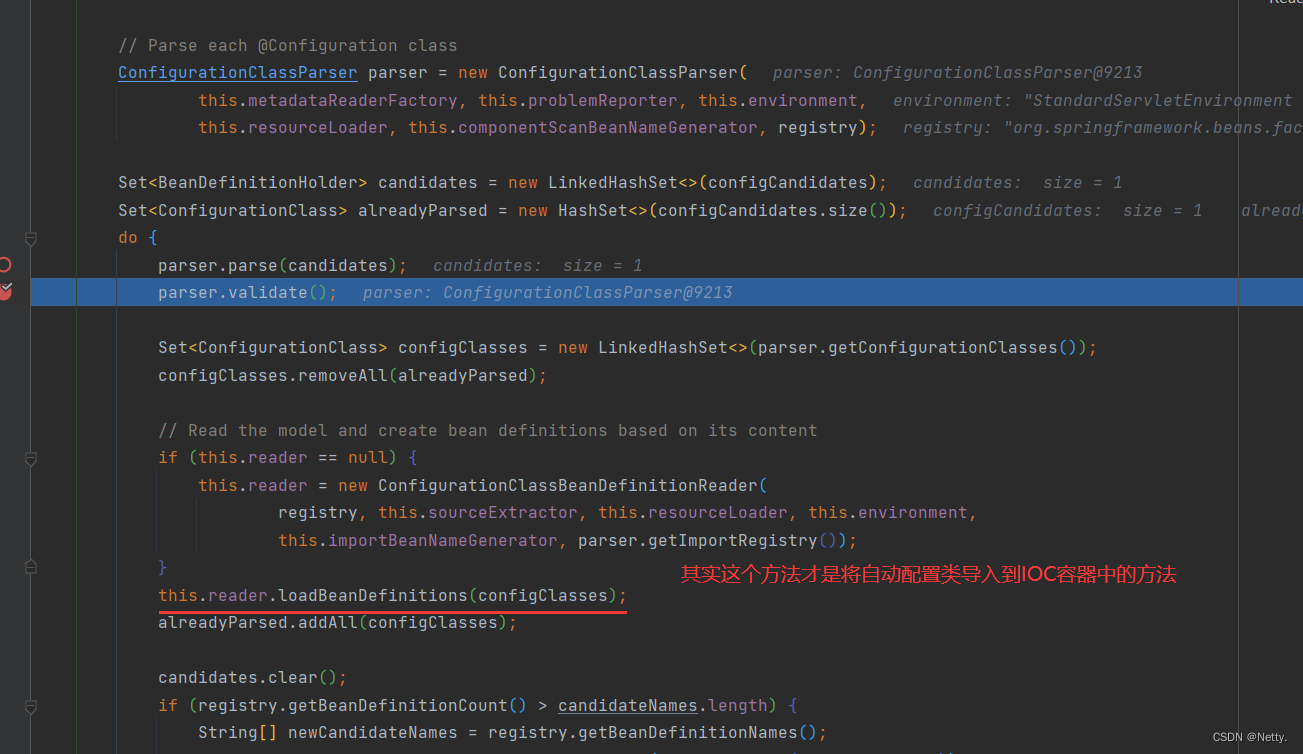Toggle the checked breakpoint on the parser.validate() line

point(4,291)
